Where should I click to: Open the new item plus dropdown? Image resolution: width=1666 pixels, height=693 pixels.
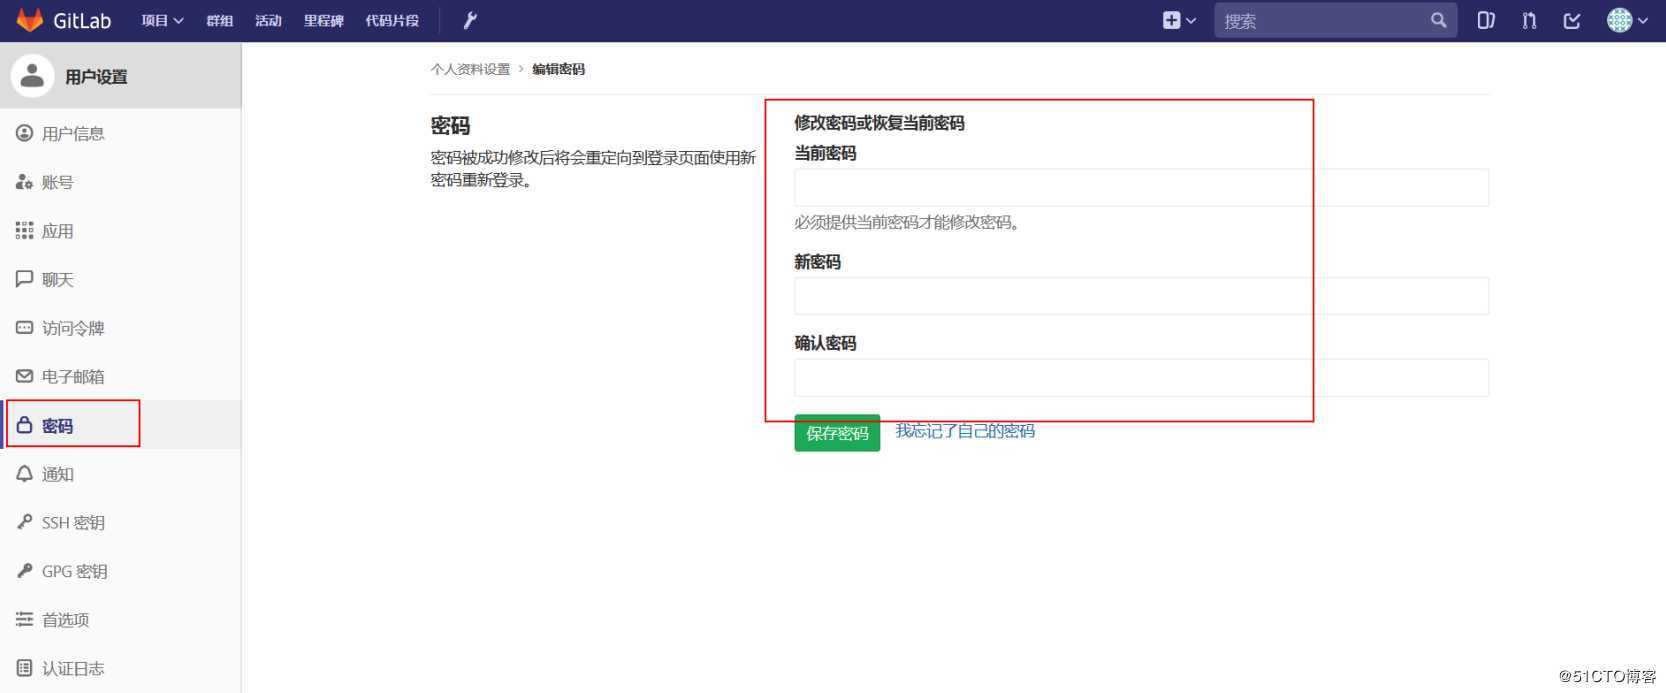click(x=1179, y=20)
